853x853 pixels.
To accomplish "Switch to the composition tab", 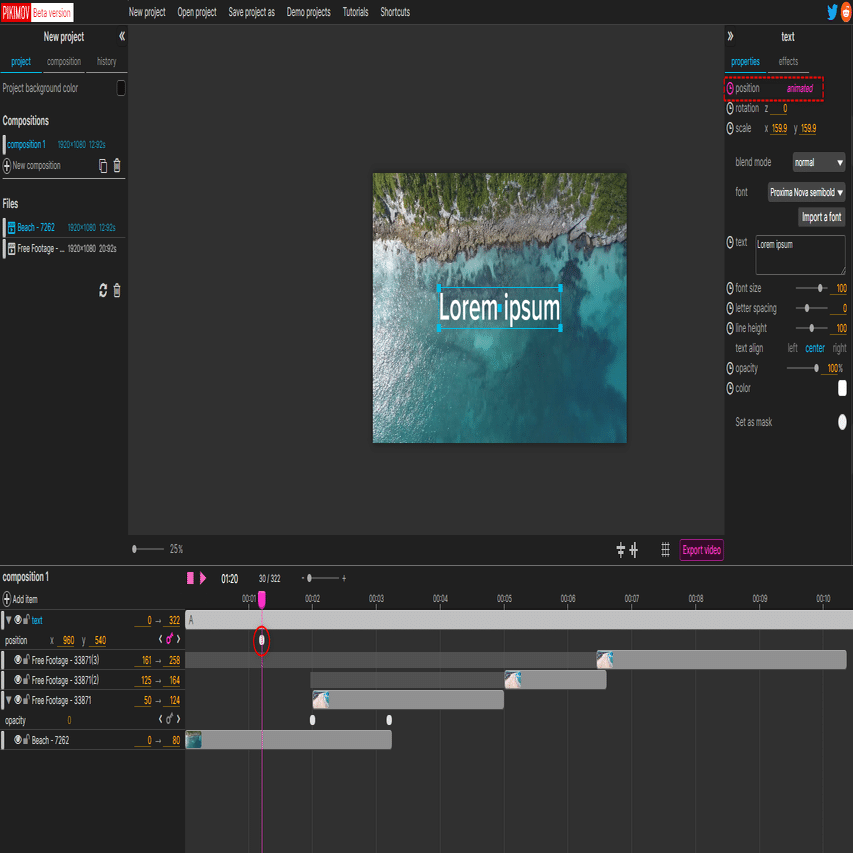I will coord(64,61).
